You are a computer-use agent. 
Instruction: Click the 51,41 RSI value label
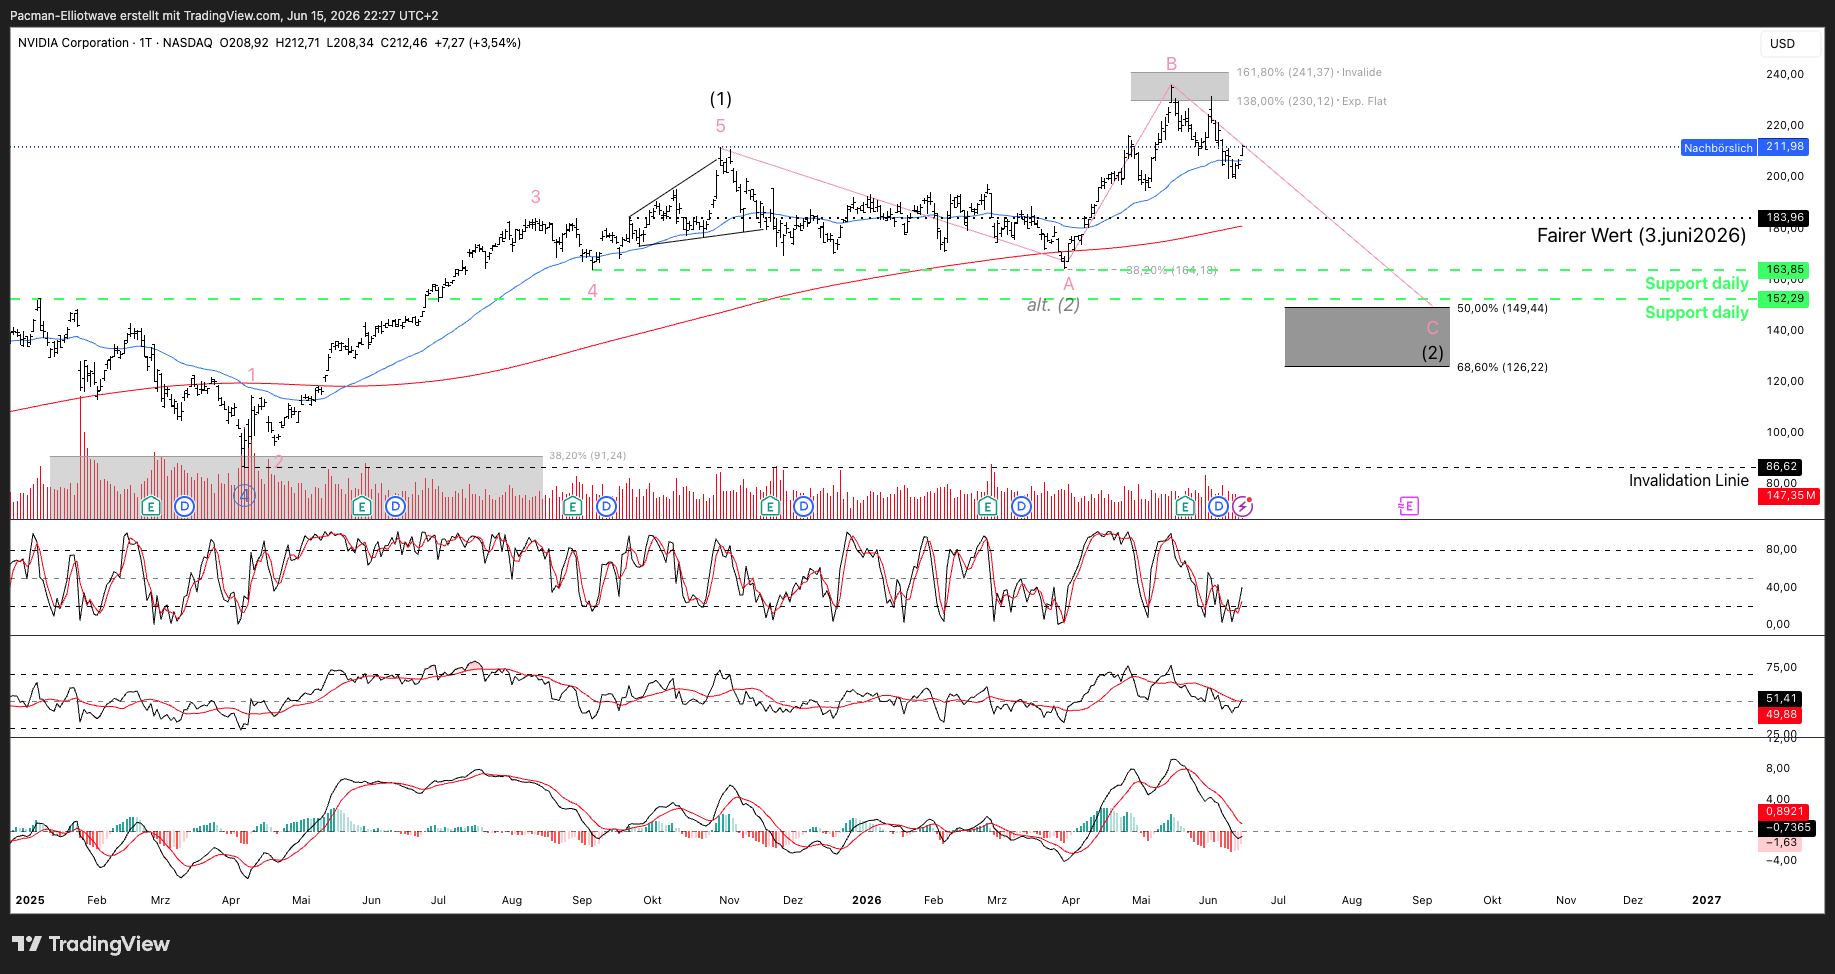tap(1781, 699)
